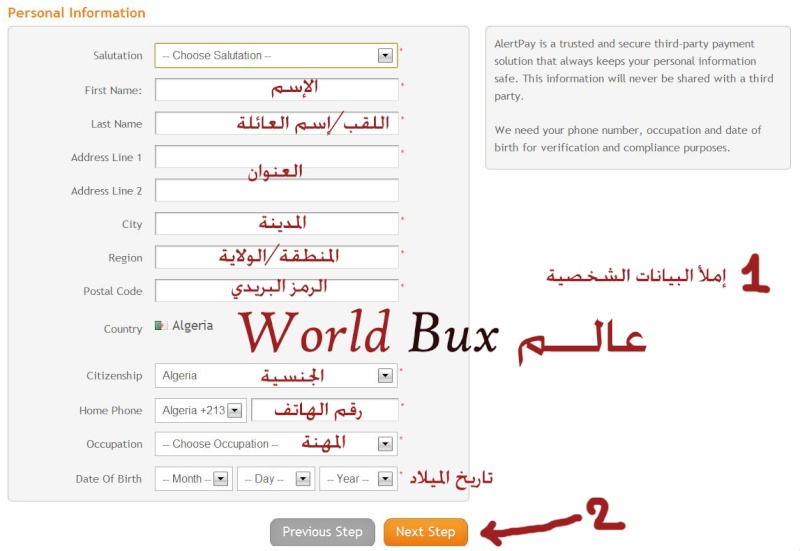This screenshot has width=800, height=551.
Task: Click the 'We need your phone number' paragraph
Action: point(628,139)
